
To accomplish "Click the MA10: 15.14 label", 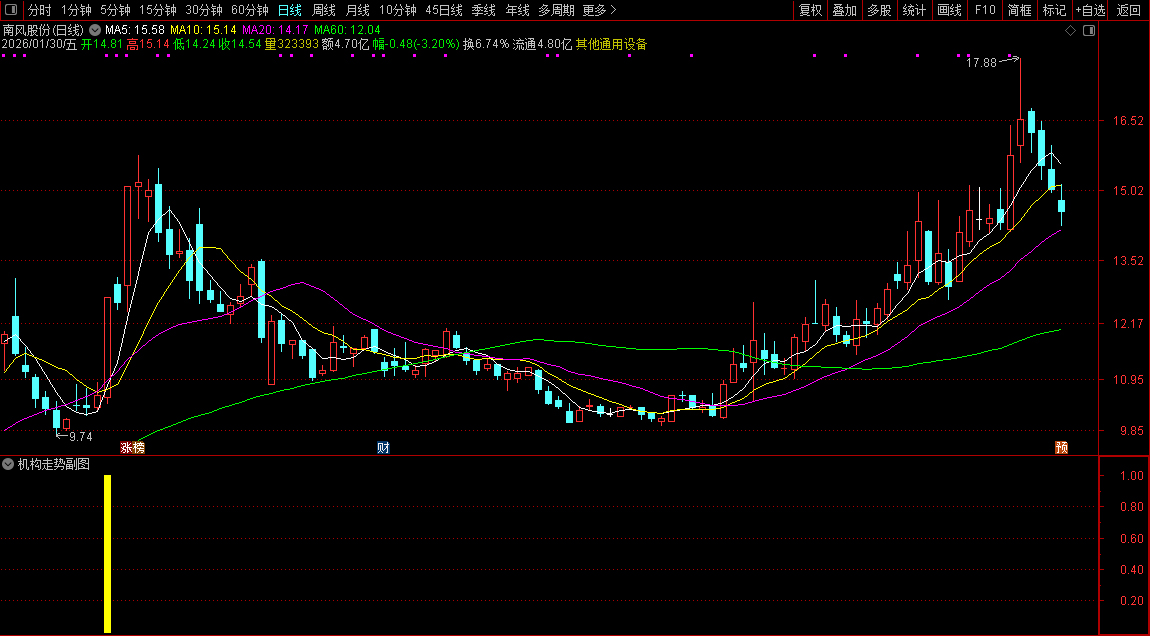I will (203, 30).
